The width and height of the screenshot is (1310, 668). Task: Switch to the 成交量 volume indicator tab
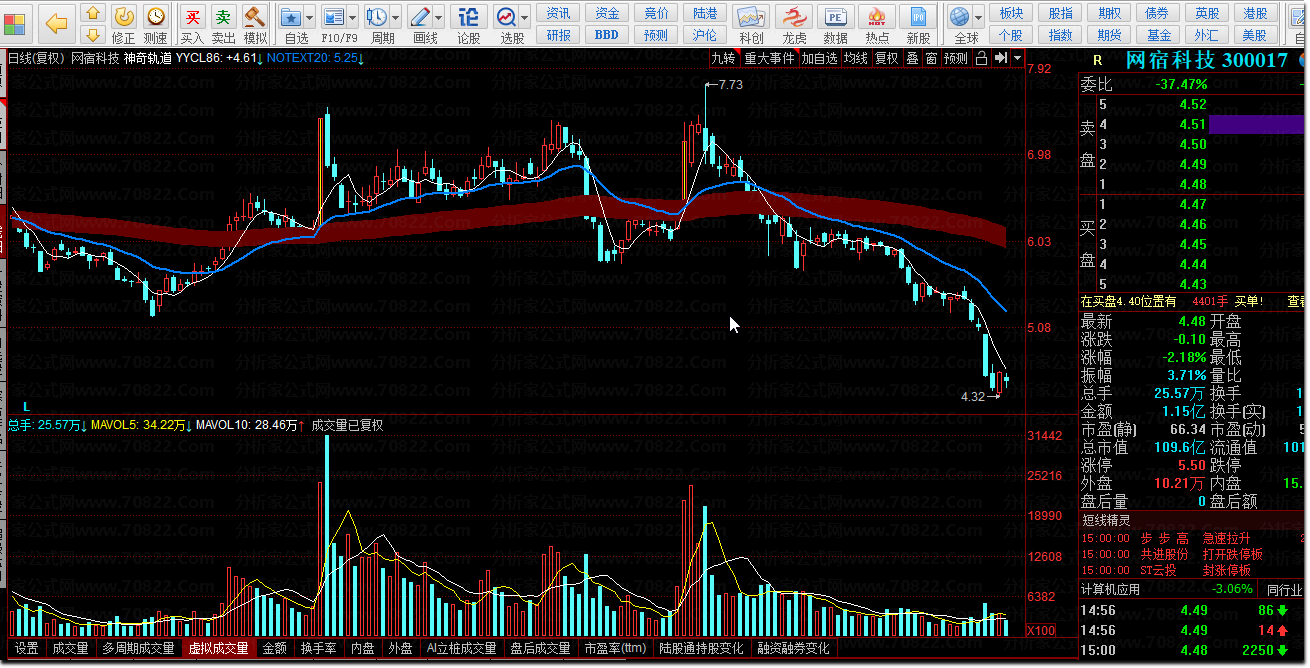tap(71, 648)
